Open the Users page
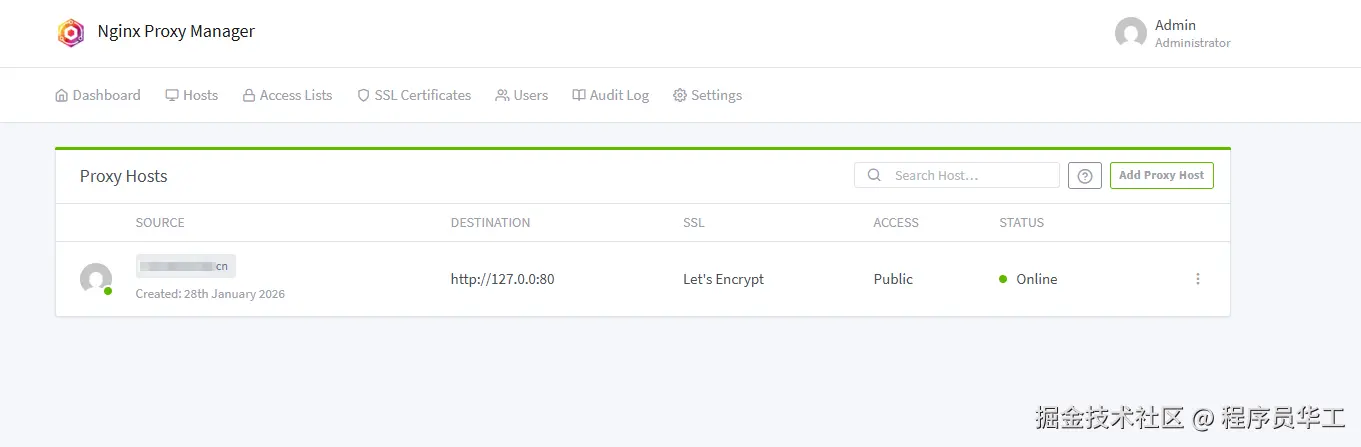The width and height of the screenshot is (1361, 447). point(521,95)
